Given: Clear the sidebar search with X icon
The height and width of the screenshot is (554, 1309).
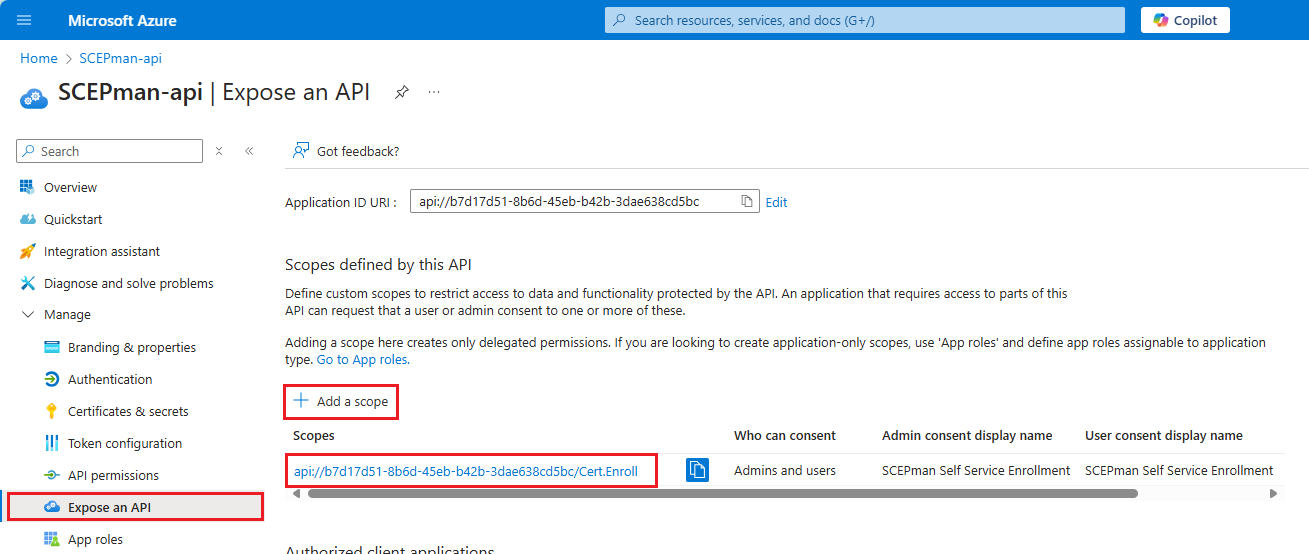Looking at the screenshot, I should coord(219,151).
